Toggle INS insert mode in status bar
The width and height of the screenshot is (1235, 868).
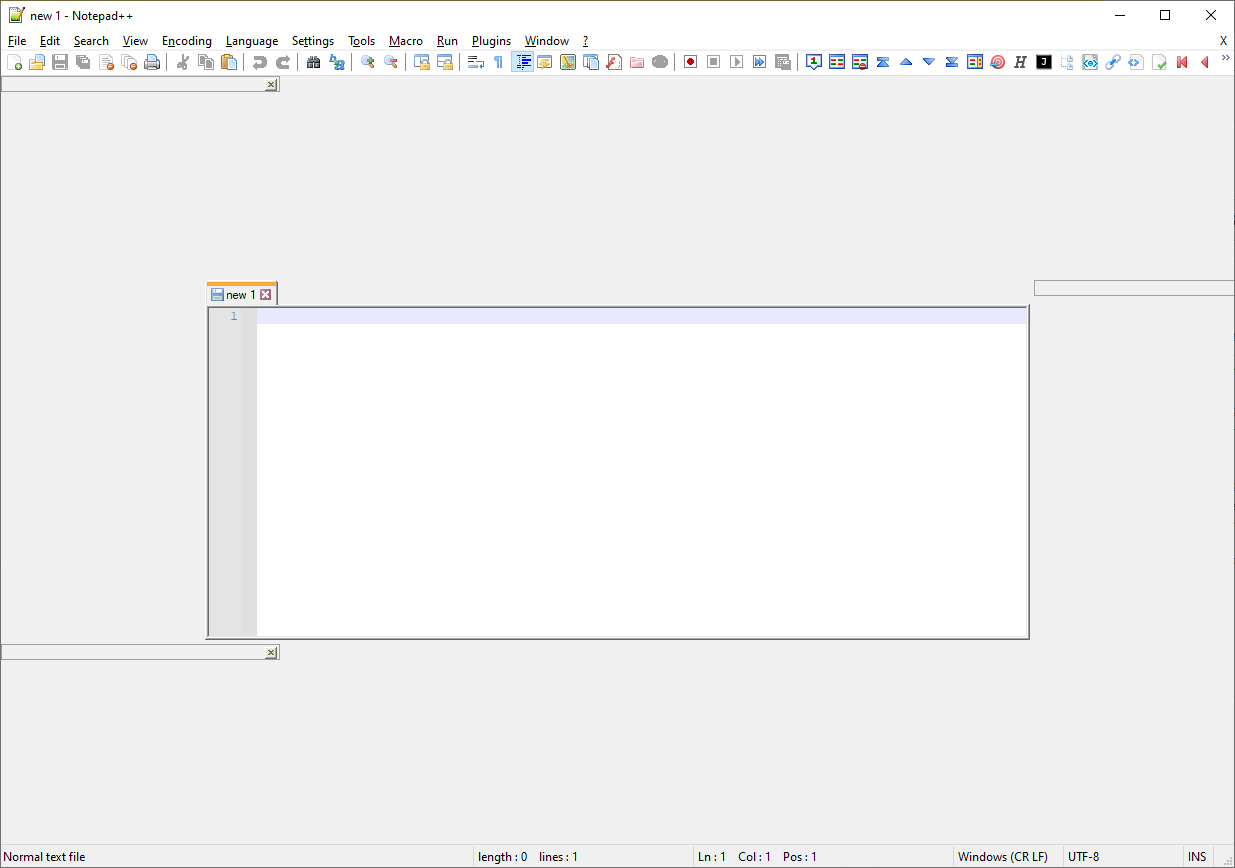pos(1197,857)
